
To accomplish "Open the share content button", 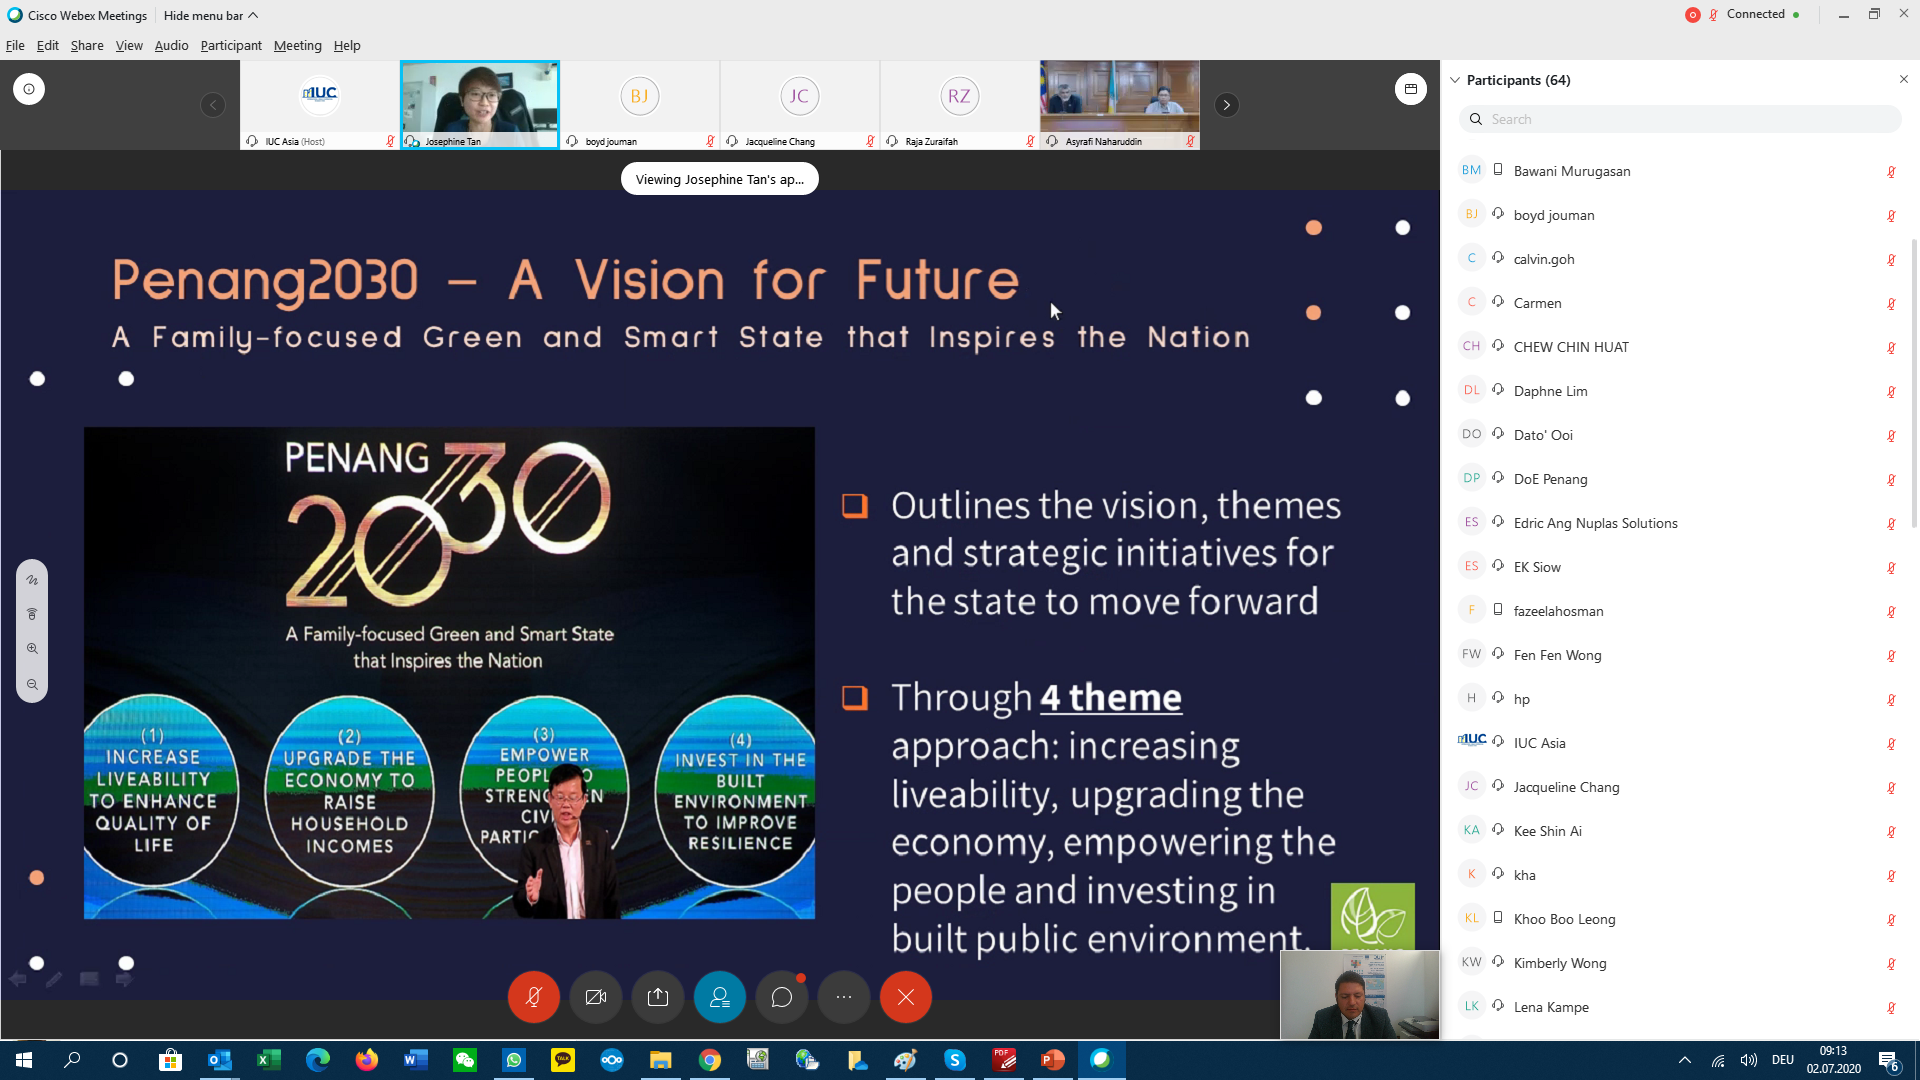I will click(x=658, y=997).
